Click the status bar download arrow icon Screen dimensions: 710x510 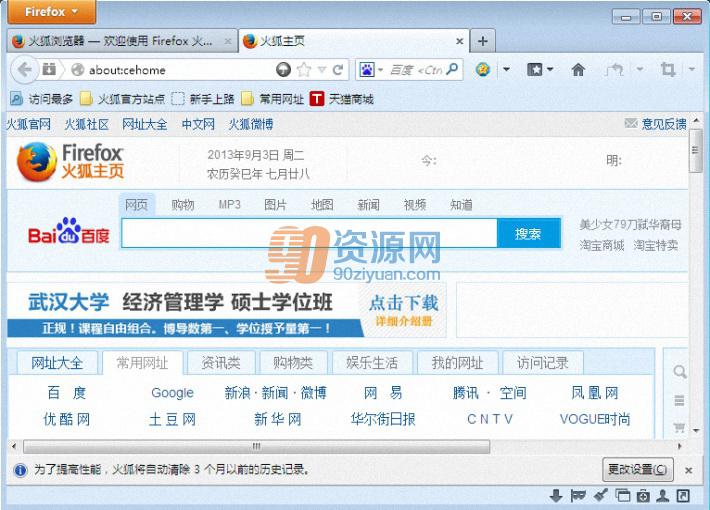[556, 496]
